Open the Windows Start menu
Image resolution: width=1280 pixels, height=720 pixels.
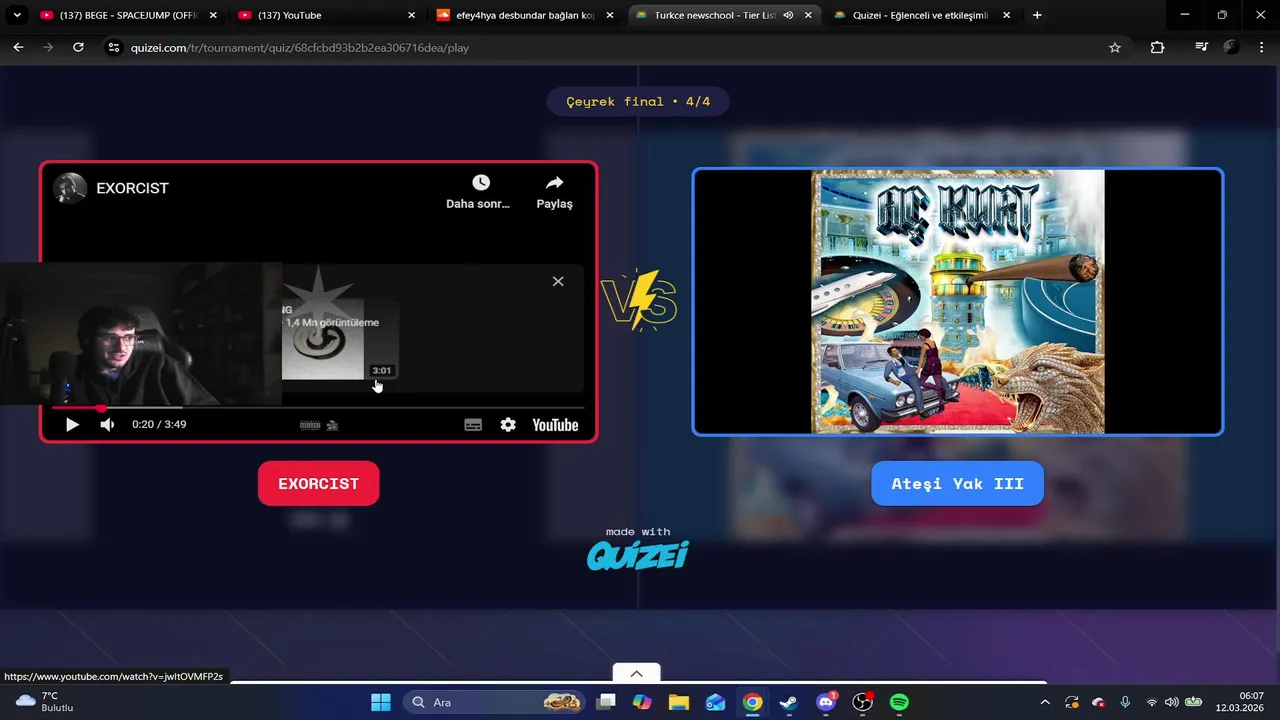pyautogui.click(x=381, y=702)
